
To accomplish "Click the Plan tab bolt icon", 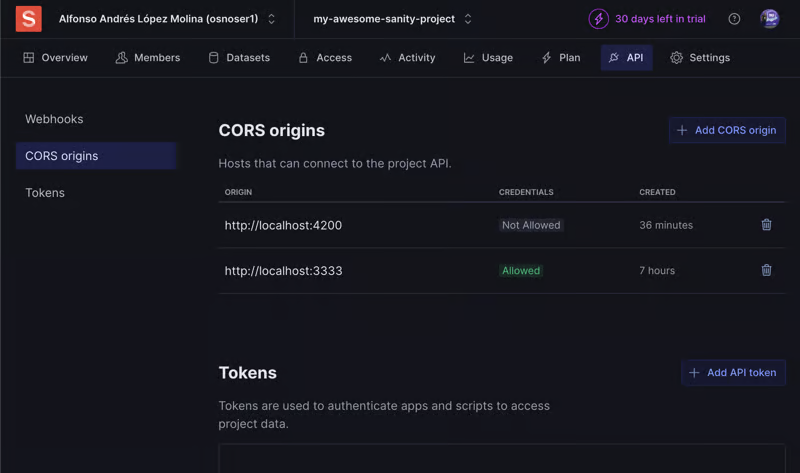I will (x=546, y=58).
